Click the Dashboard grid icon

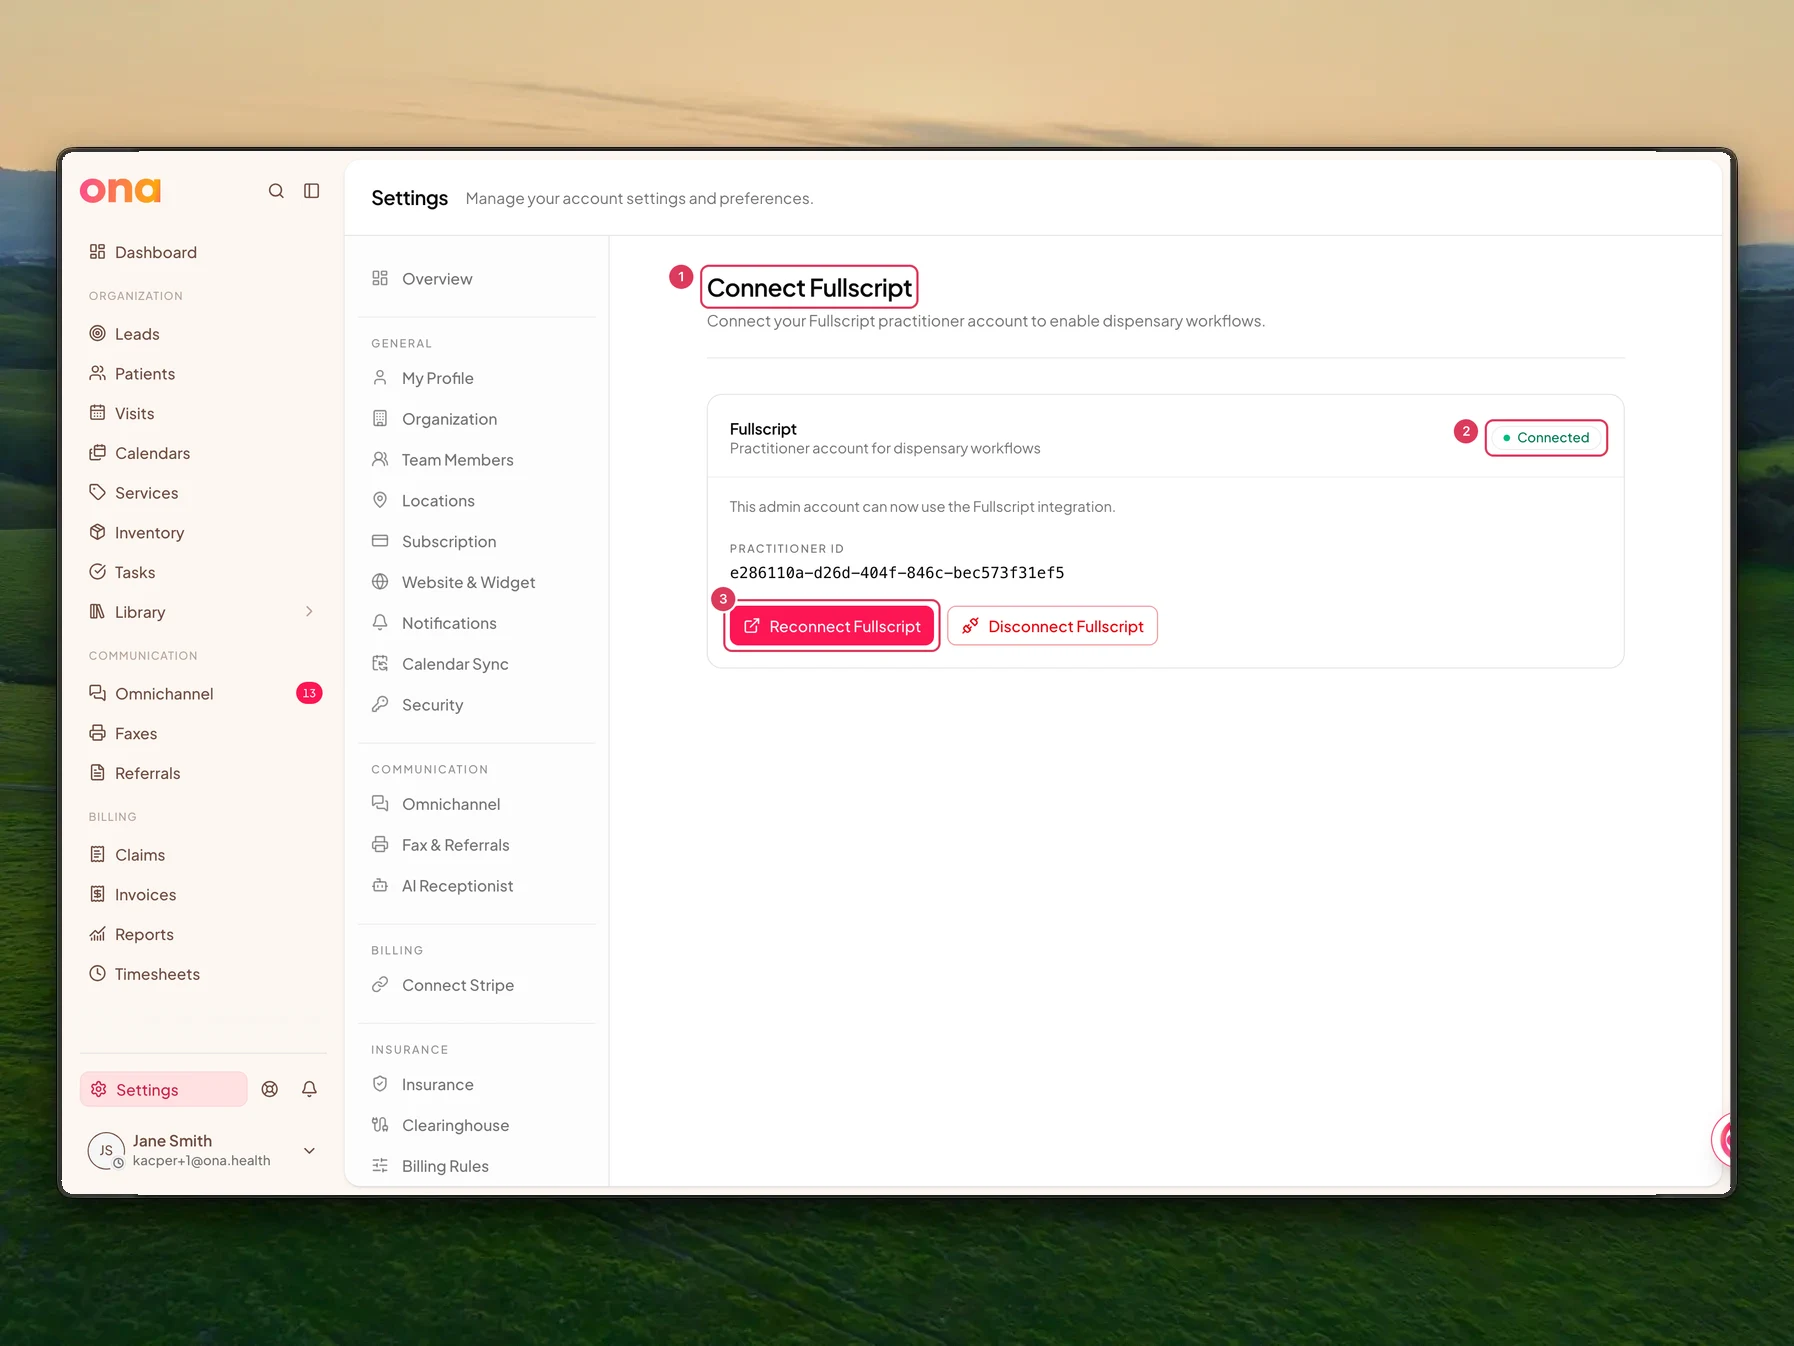coord(97,252)
